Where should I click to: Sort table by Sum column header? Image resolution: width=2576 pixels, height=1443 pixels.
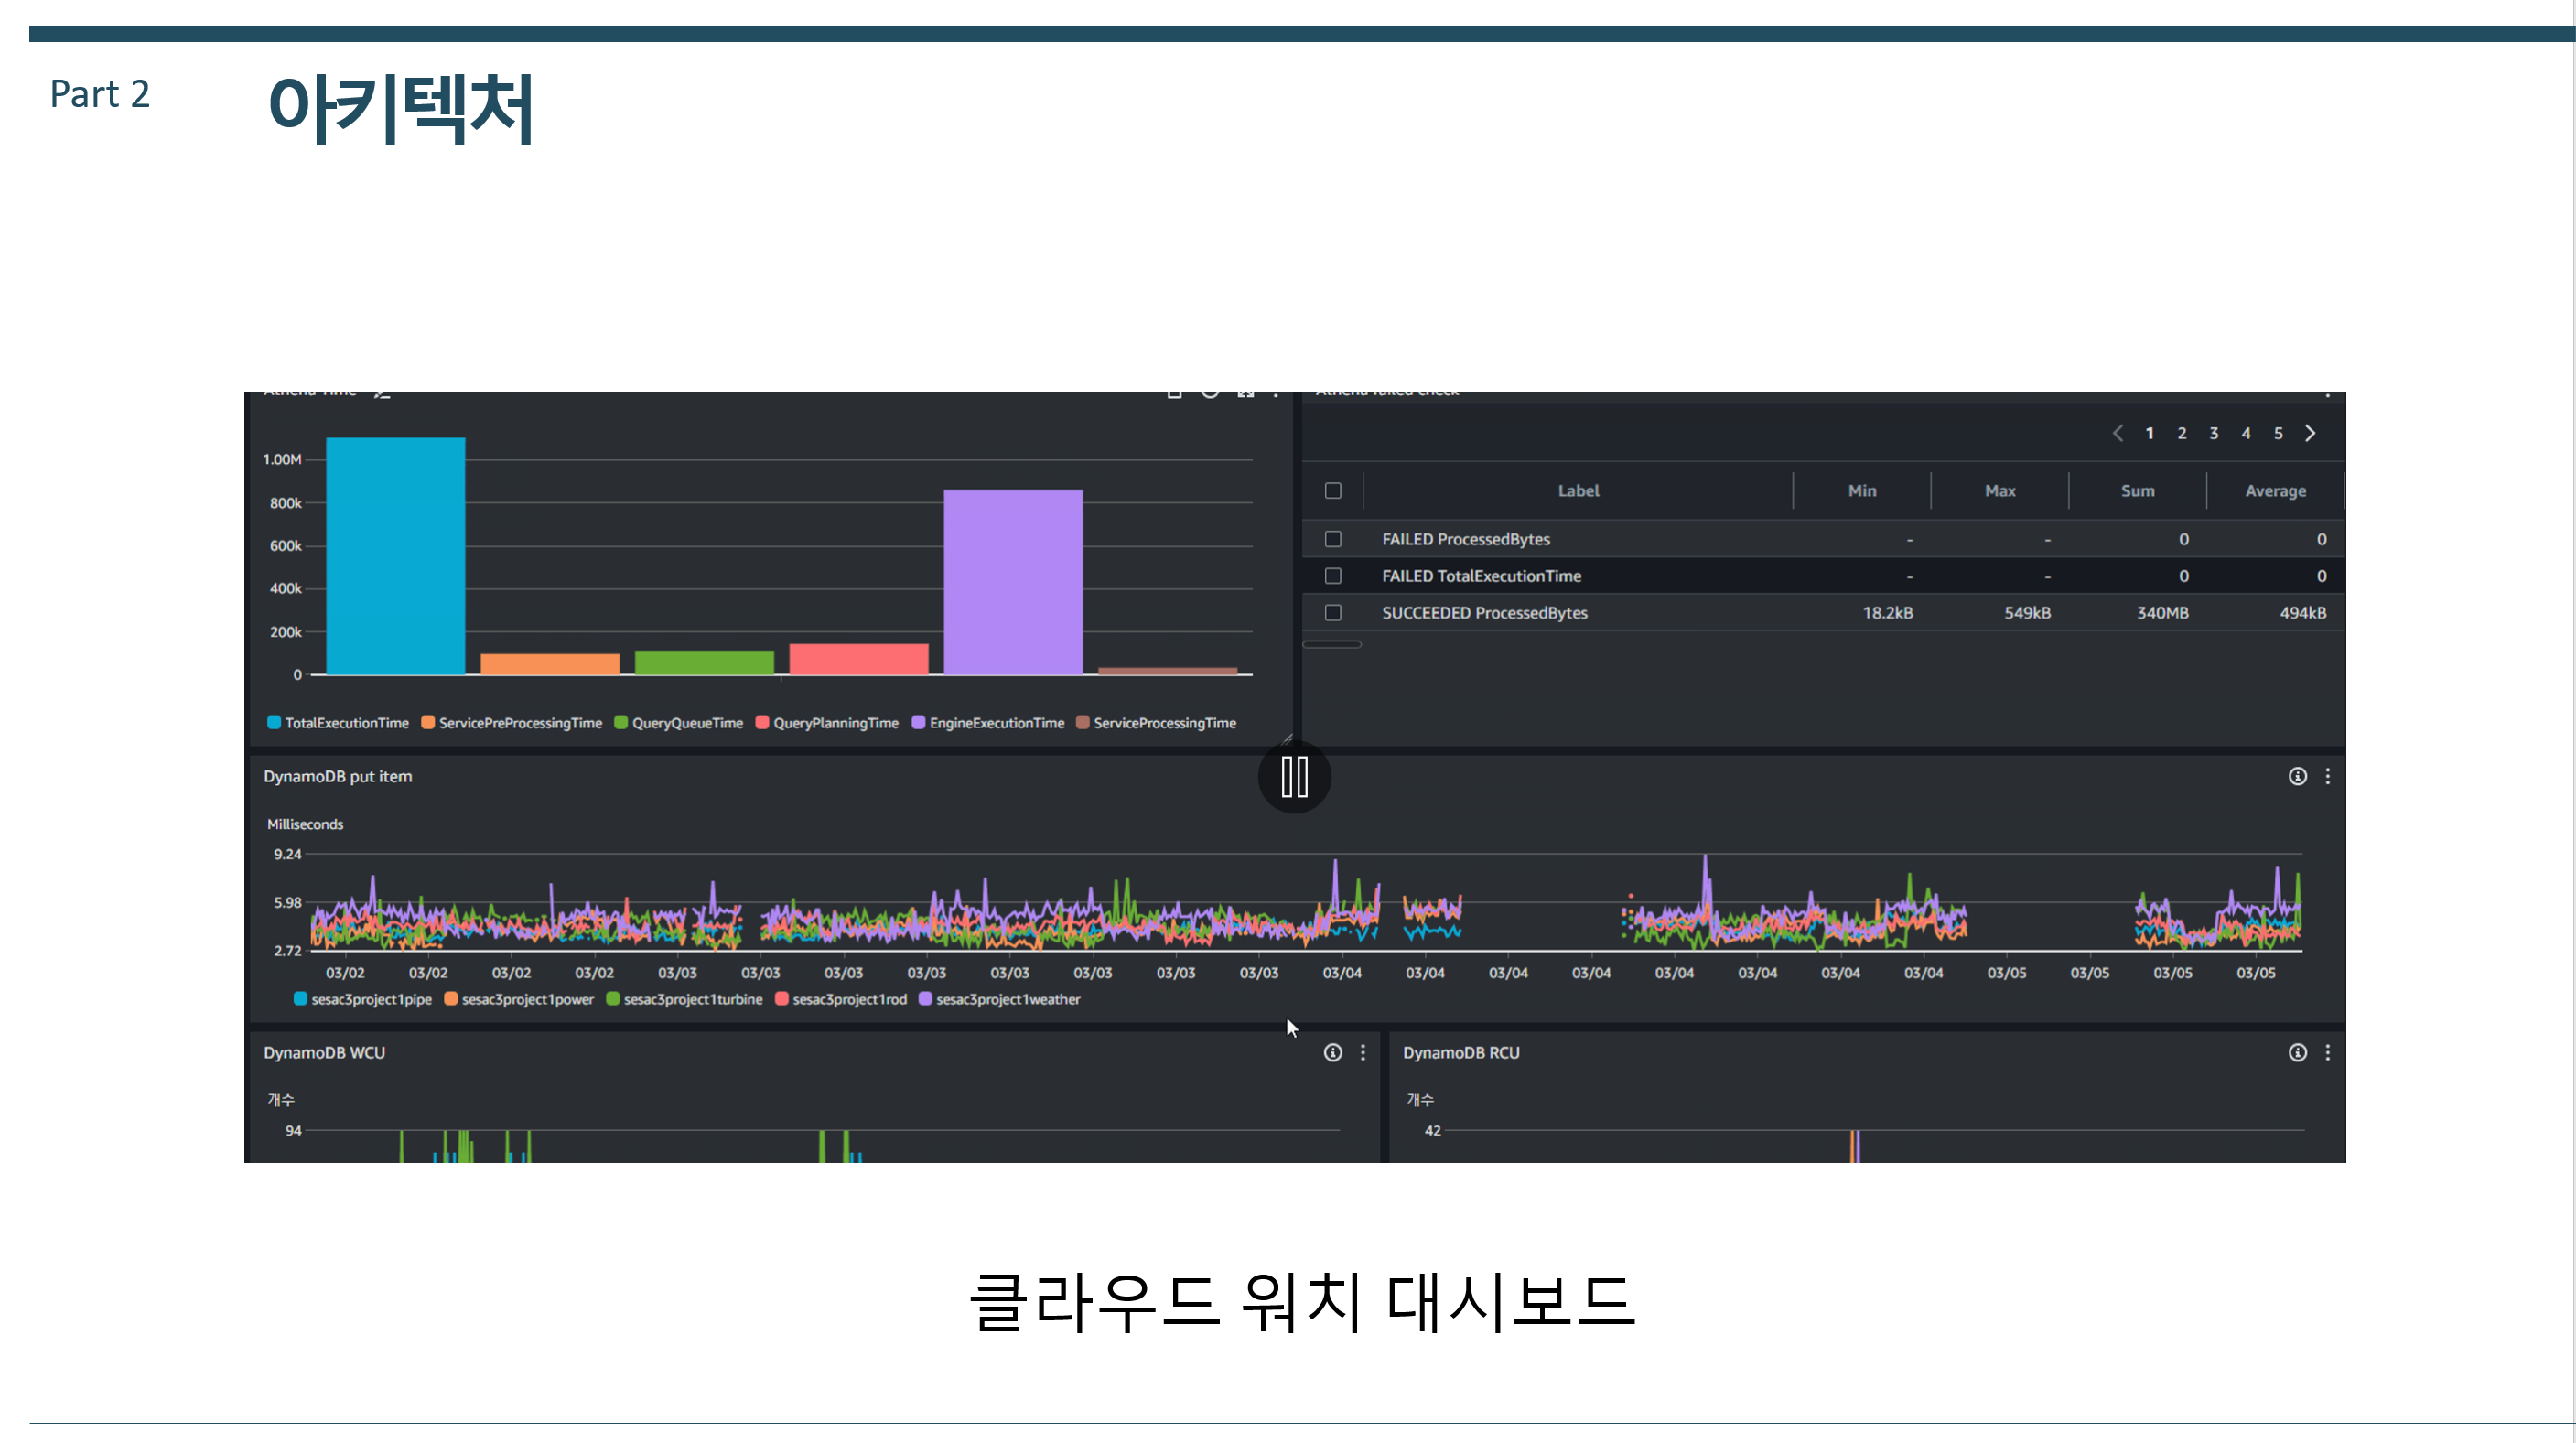click(2137, 491)
